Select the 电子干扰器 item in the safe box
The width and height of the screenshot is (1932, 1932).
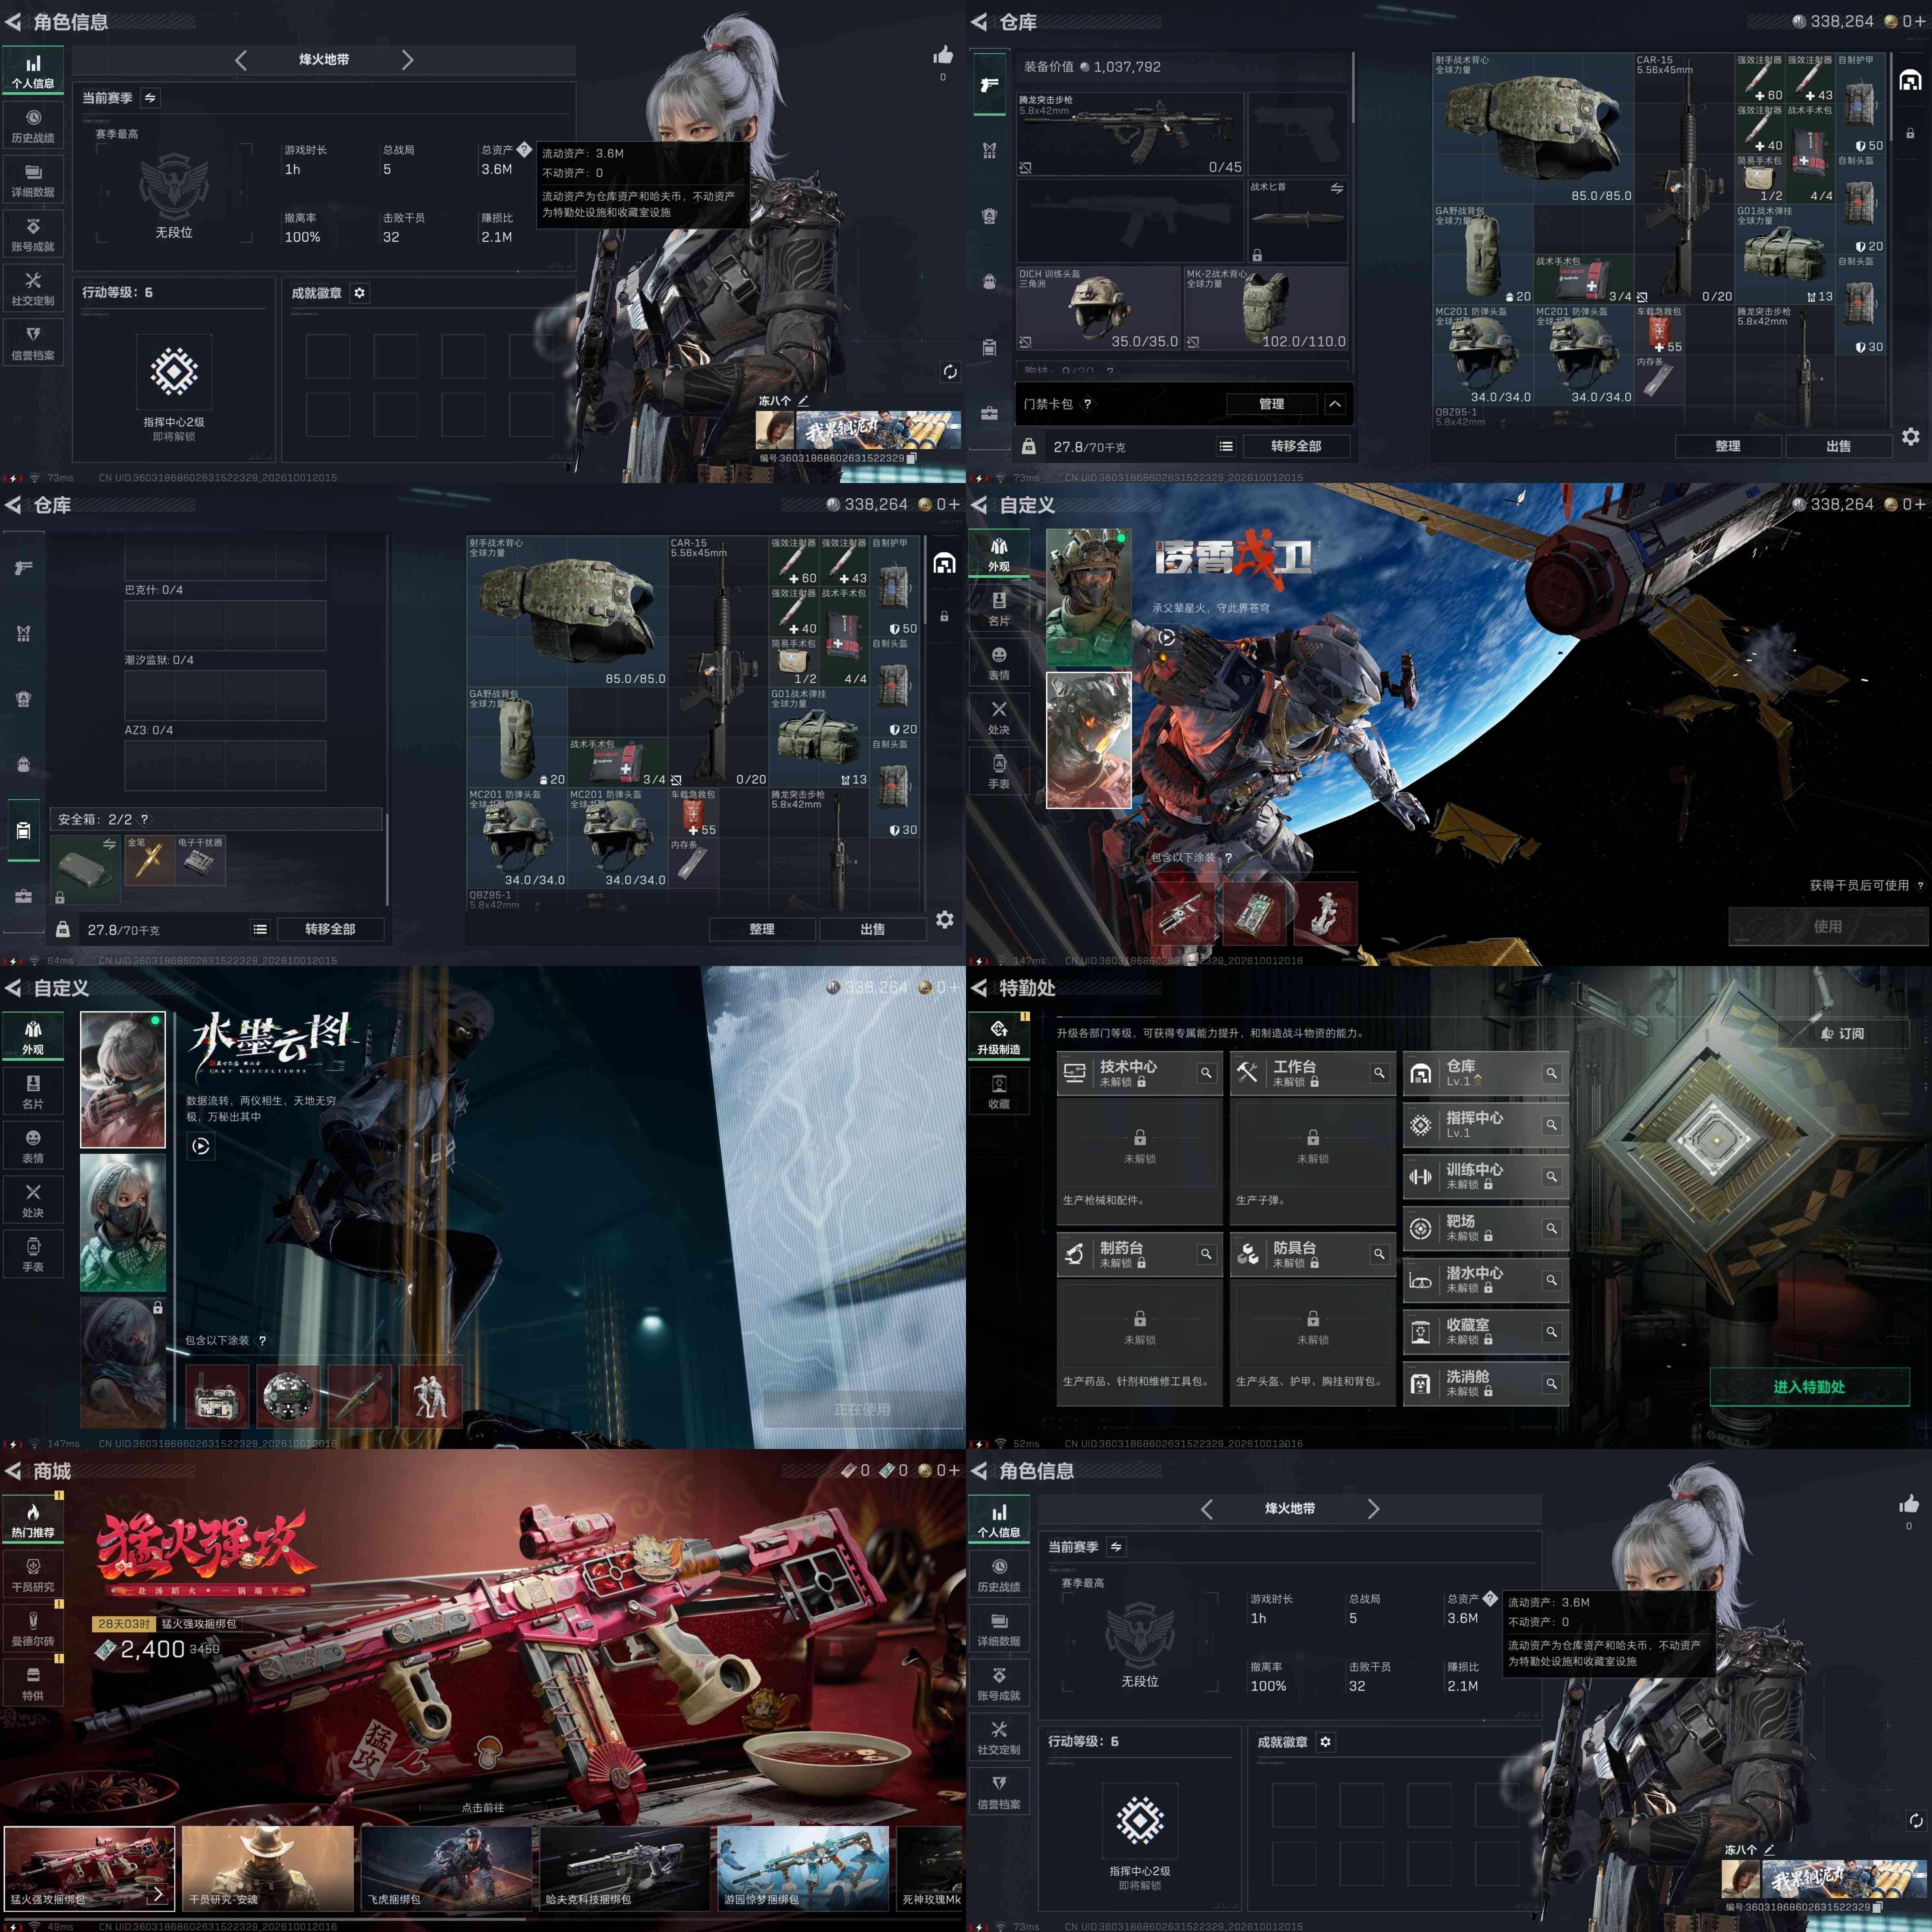(200, 861)
